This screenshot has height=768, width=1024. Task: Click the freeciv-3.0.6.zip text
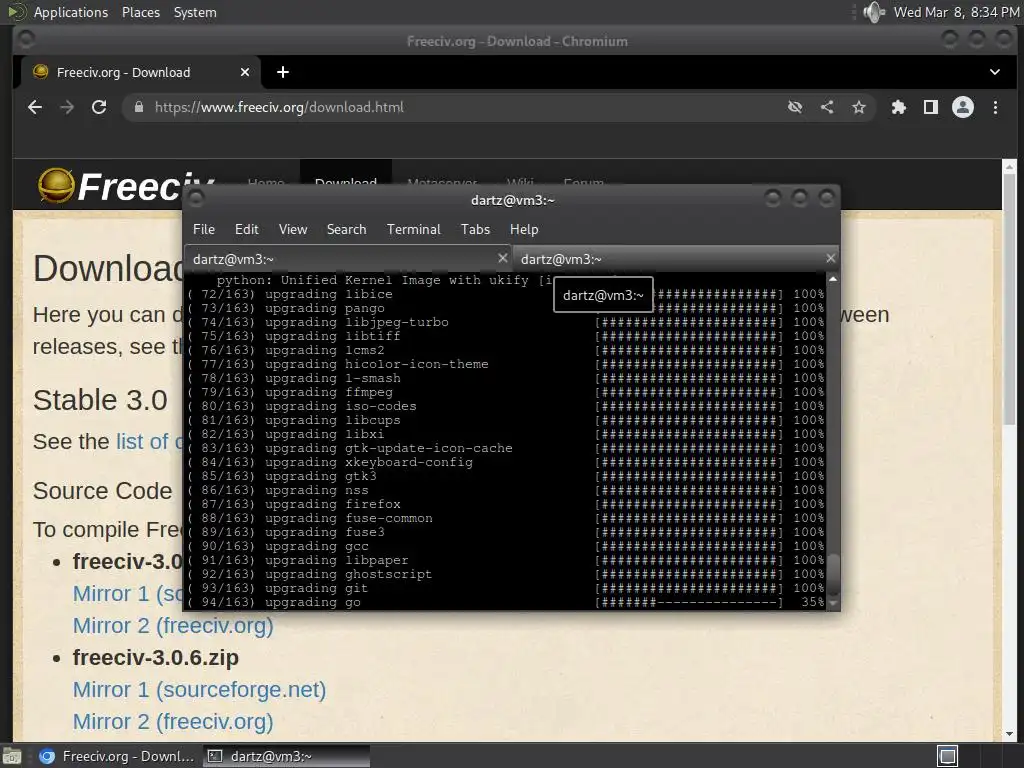pyautogui.click(x=155, y=658)
